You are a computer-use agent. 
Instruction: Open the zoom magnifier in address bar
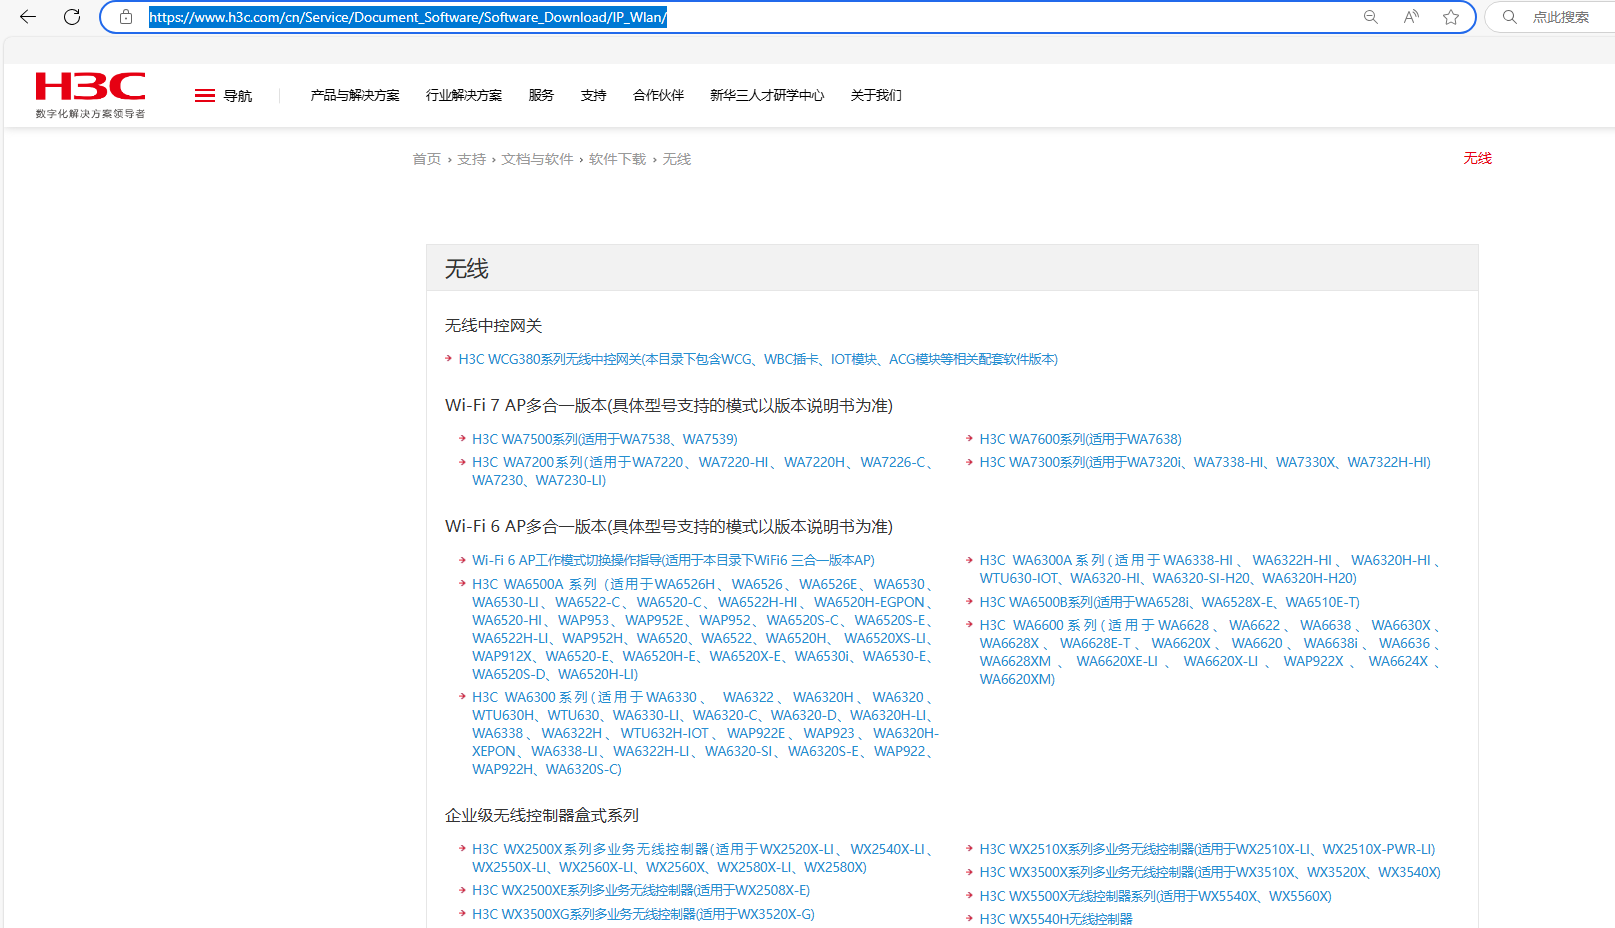pyautogui.click(x=1371, y=17)
